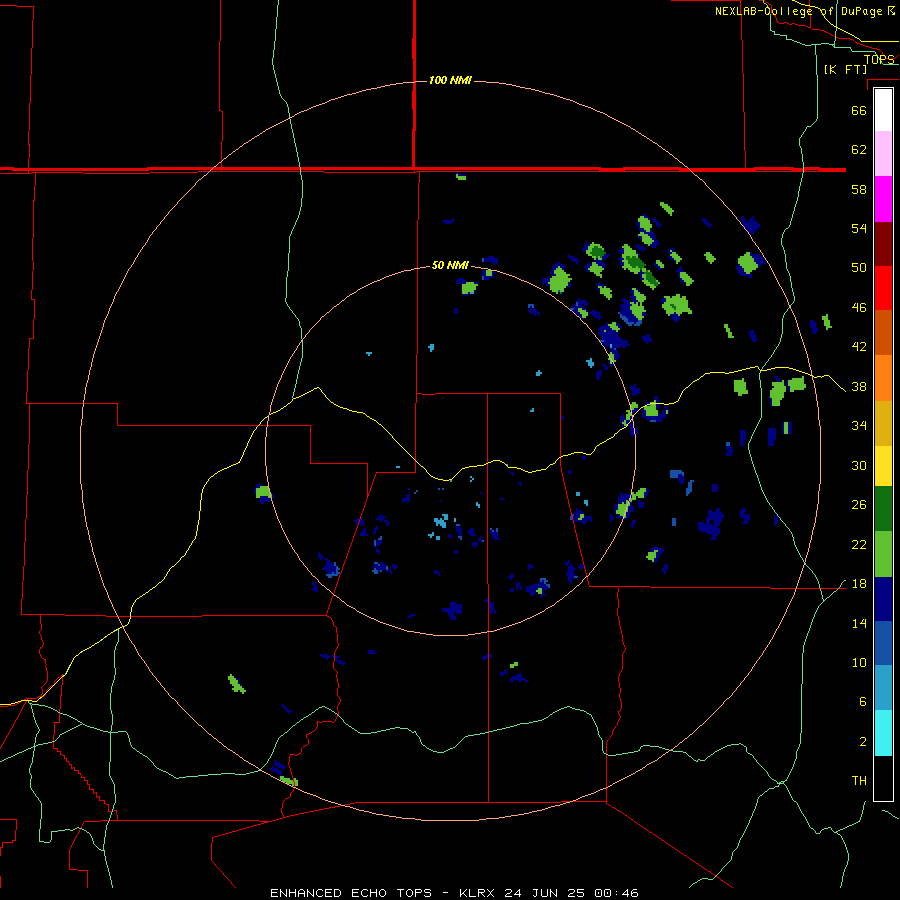The width and height of the screenshot is (900, 900).
Task: Click the "2" legend value
Action: point(862,742)
